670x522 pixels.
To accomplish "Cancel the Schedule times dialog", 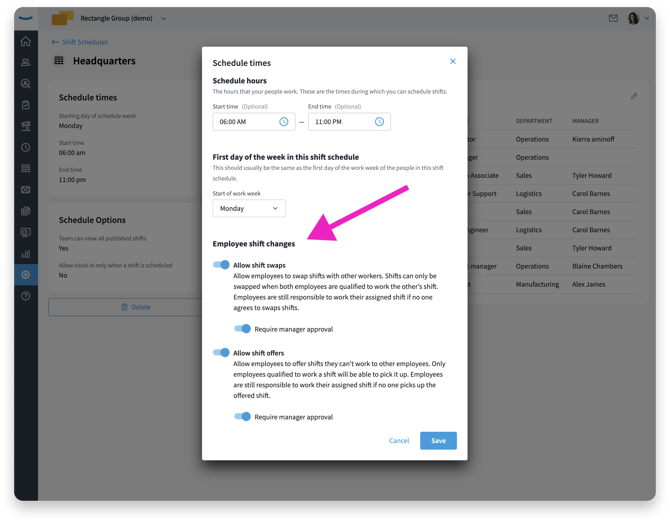I will (x=399, y=440).
